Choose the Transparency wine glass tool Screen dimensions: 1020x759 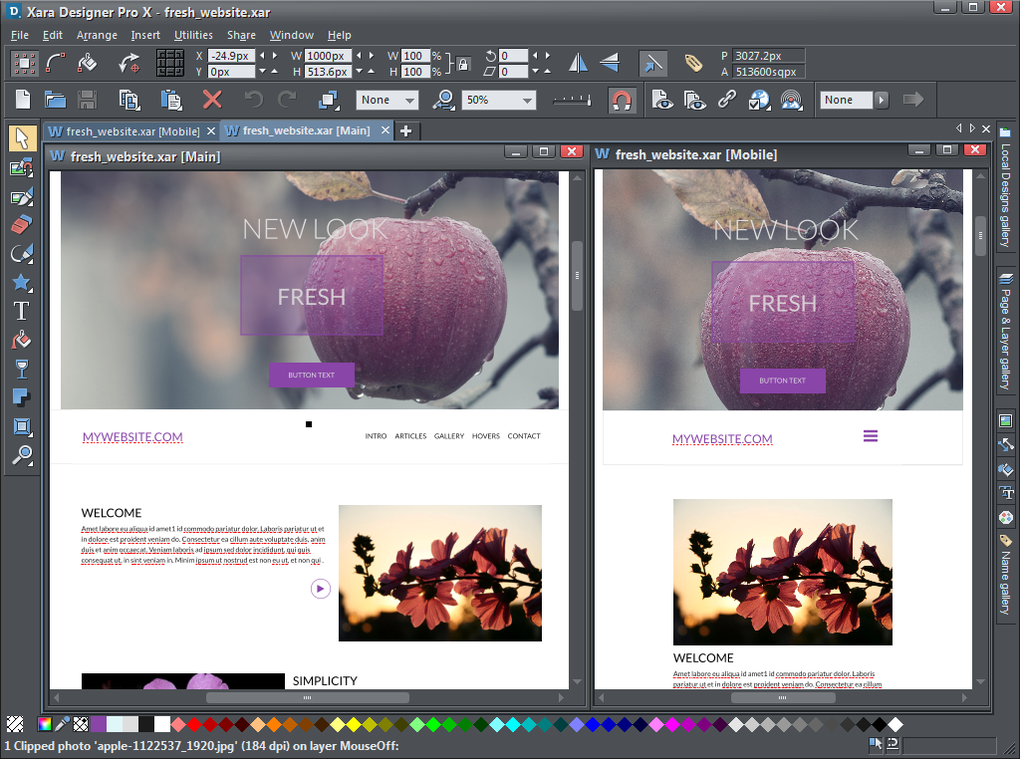point(21,369)
